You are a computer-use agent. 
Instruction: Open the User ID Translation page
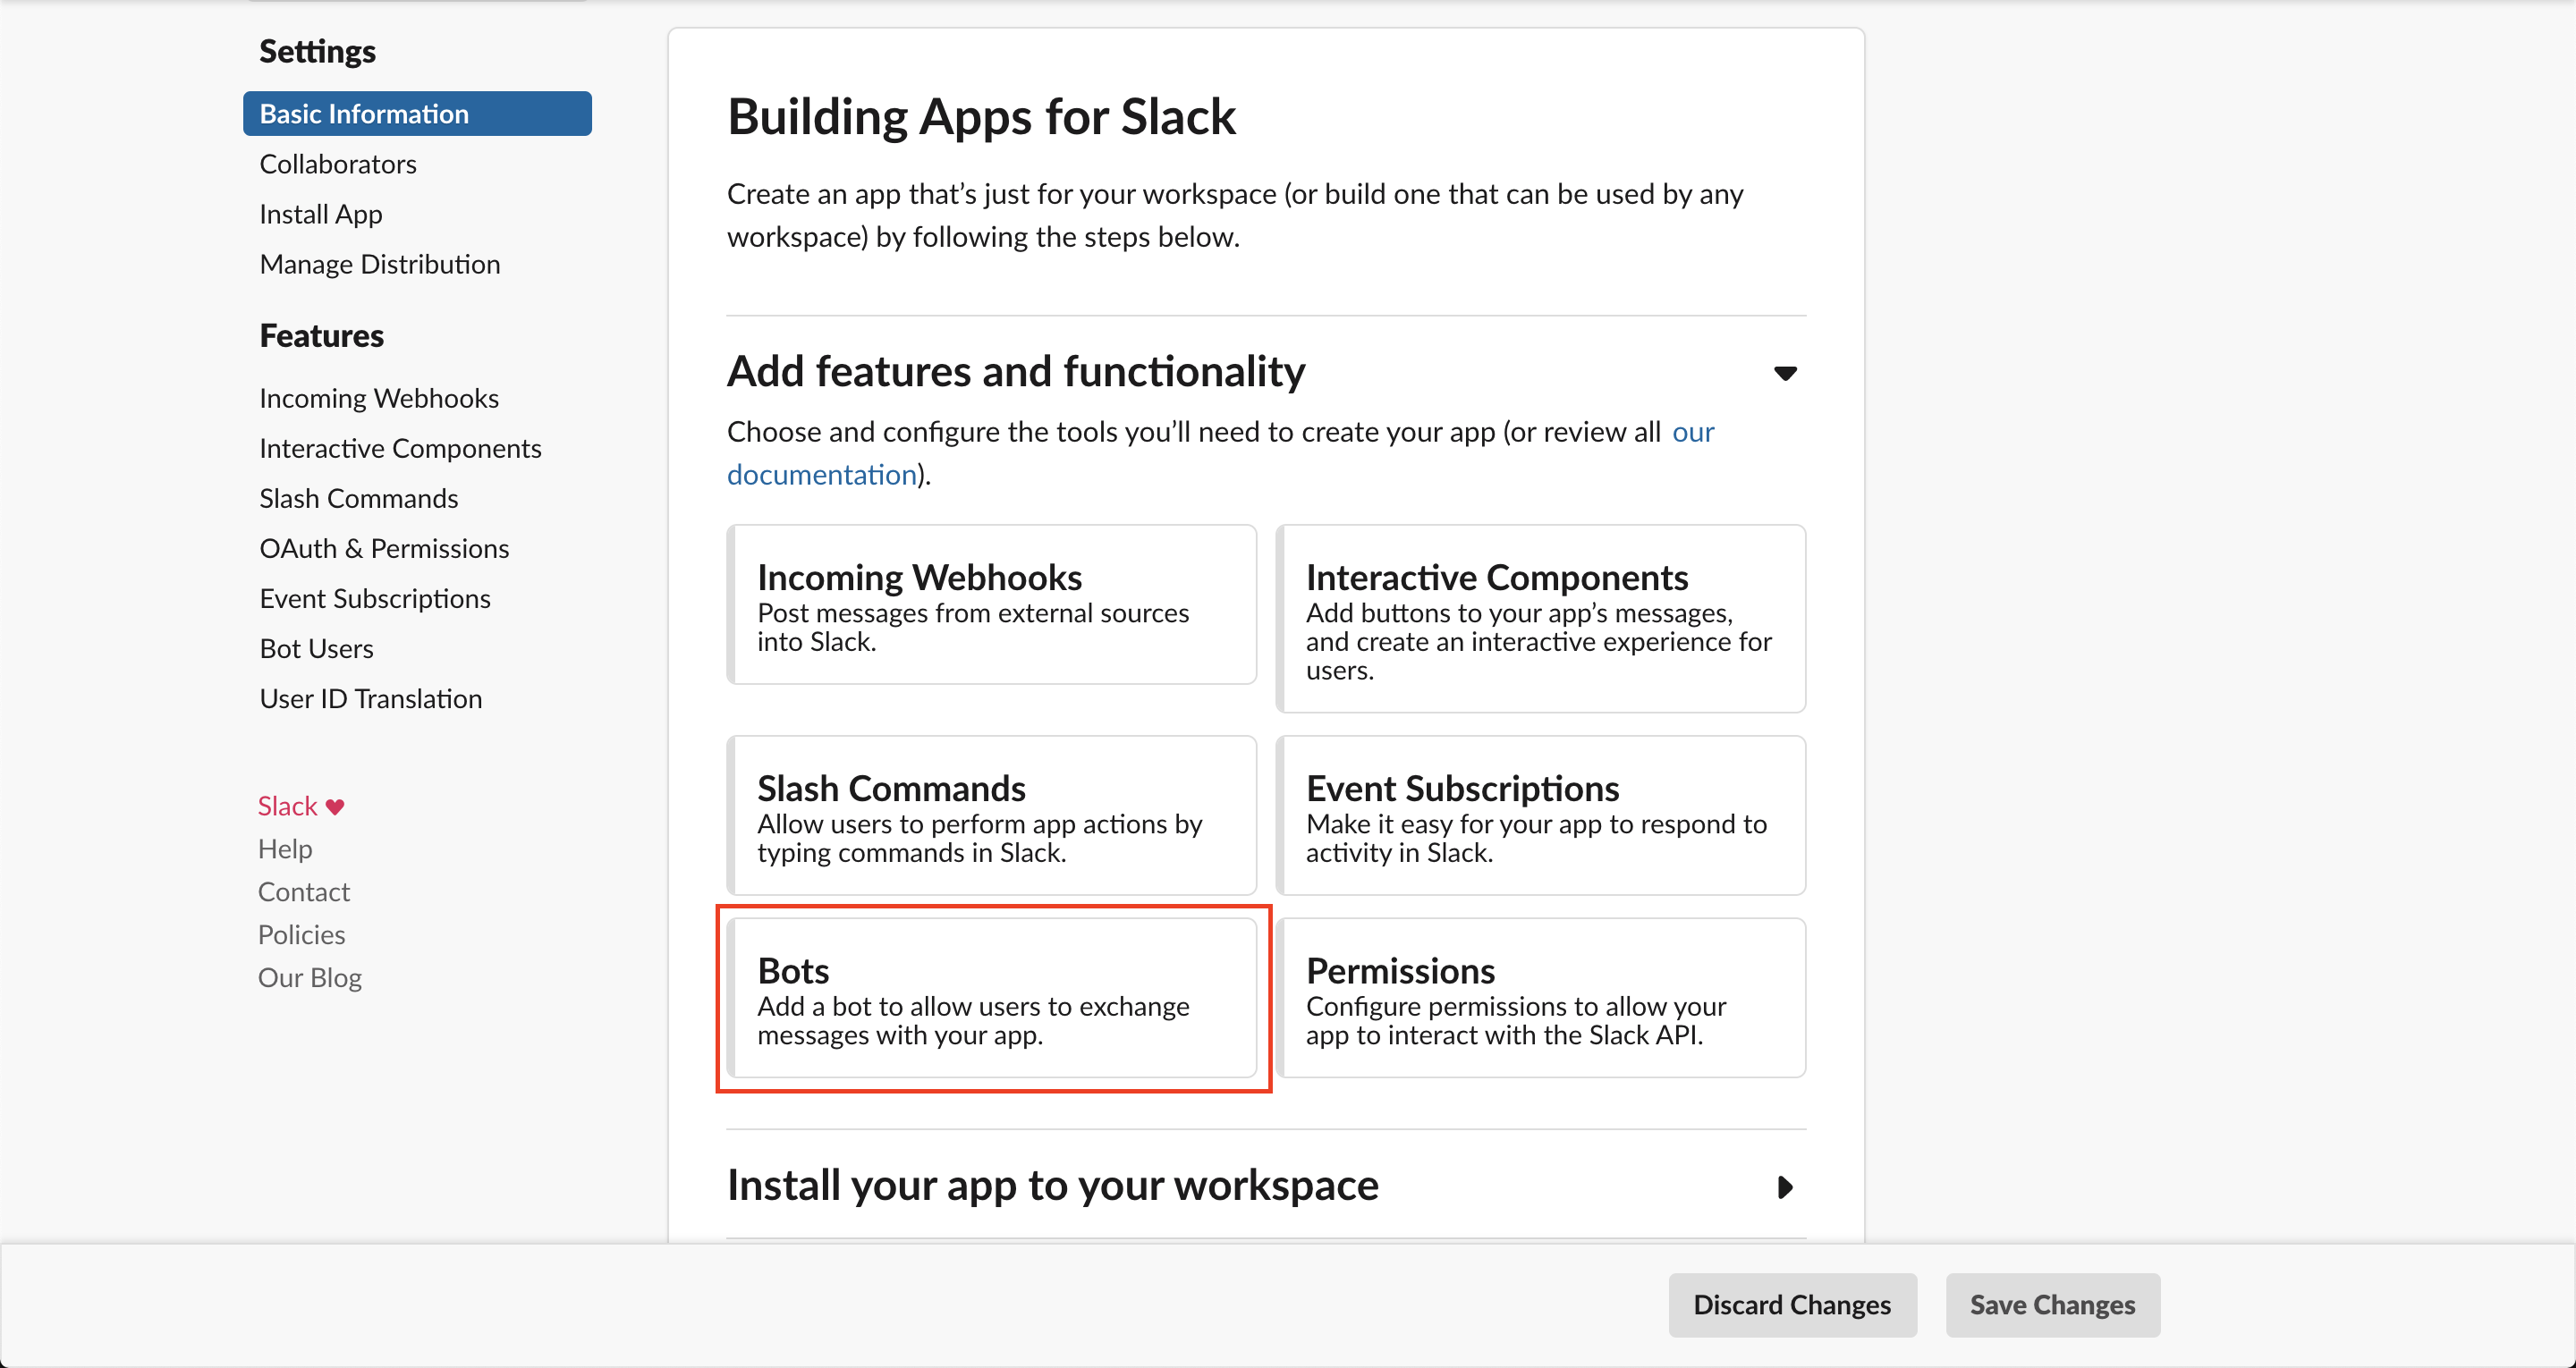pos(370,698)
